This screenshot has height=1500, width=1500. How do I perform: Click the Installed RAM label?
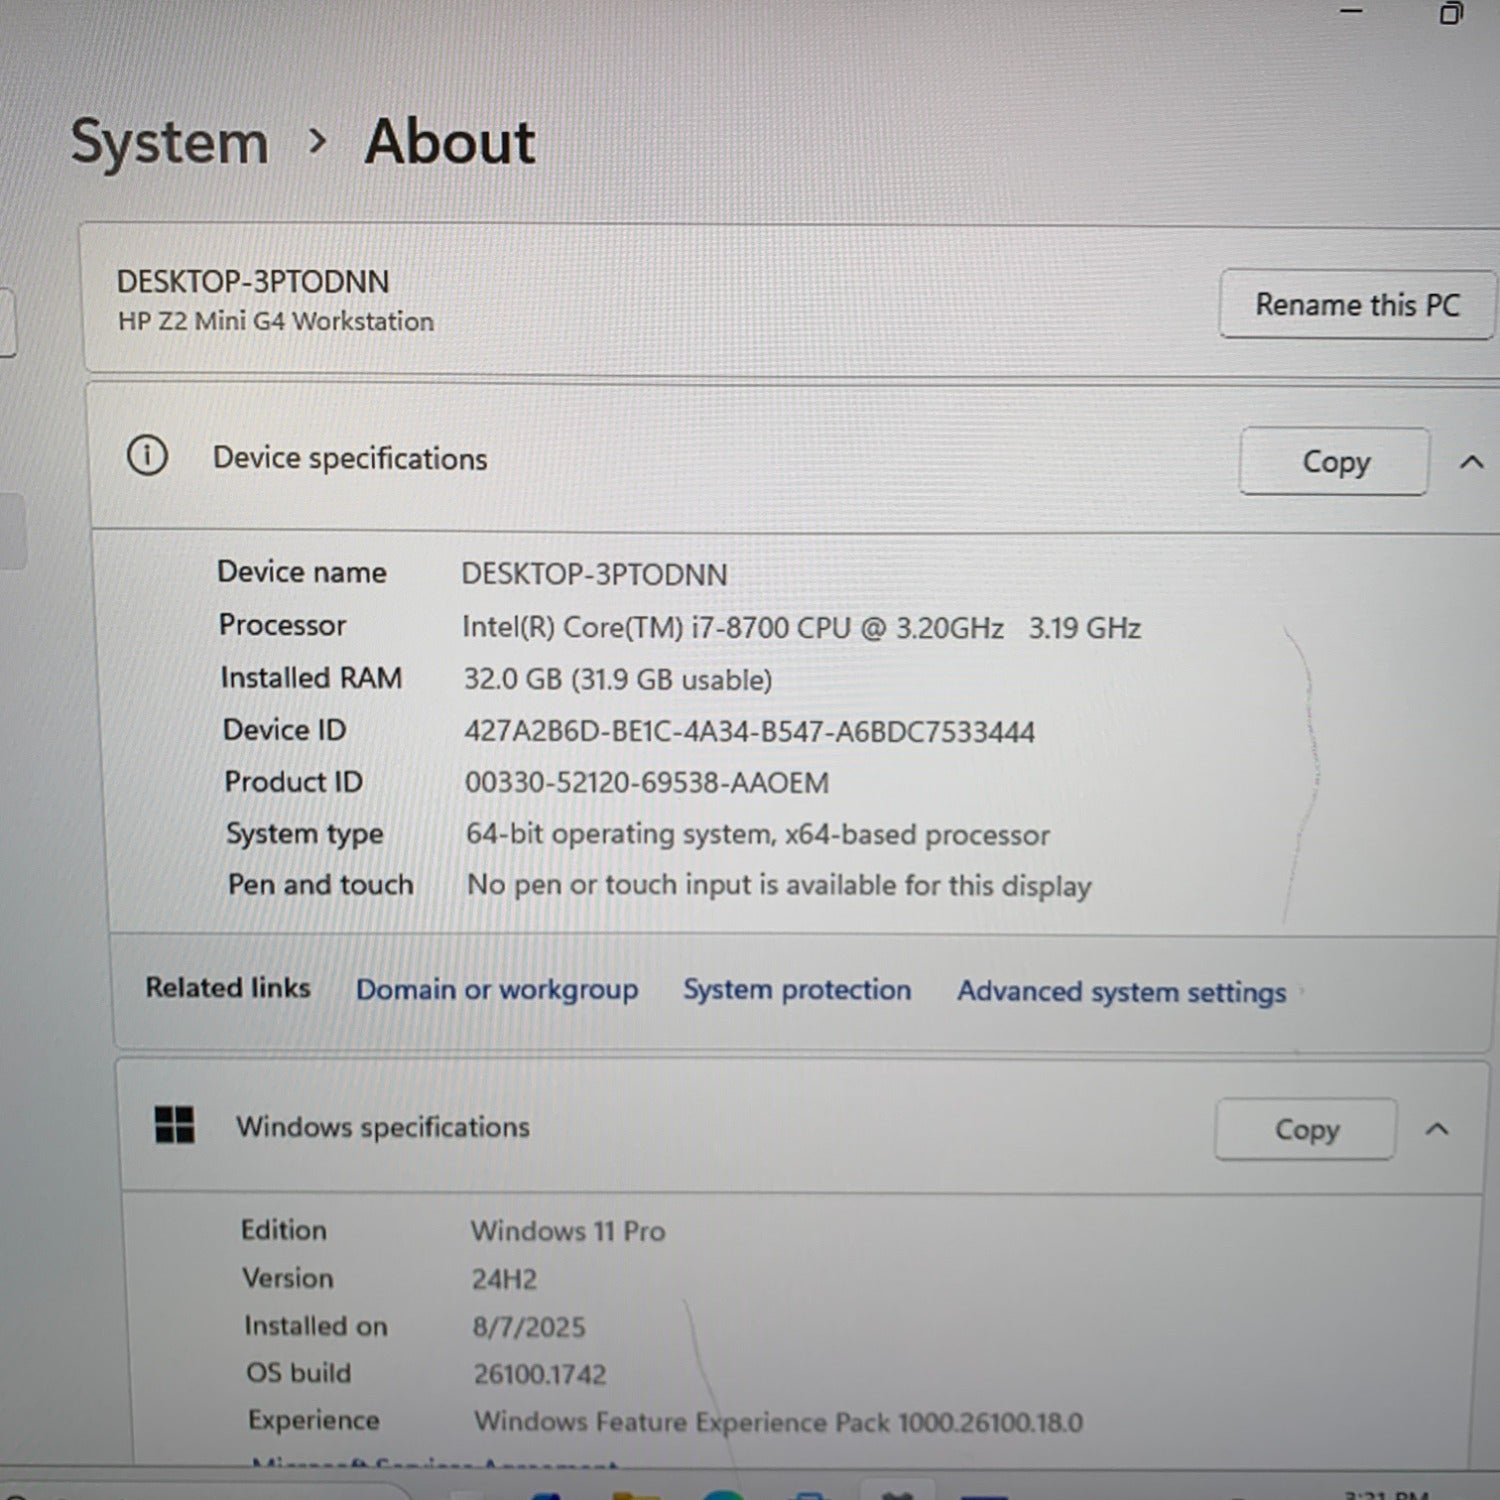tap(311, 678)
